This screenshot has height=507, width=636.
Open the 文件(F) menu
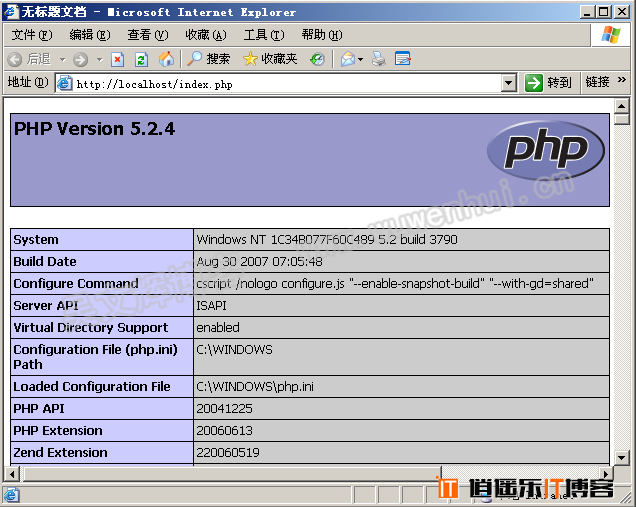click(x=32, y=35)
